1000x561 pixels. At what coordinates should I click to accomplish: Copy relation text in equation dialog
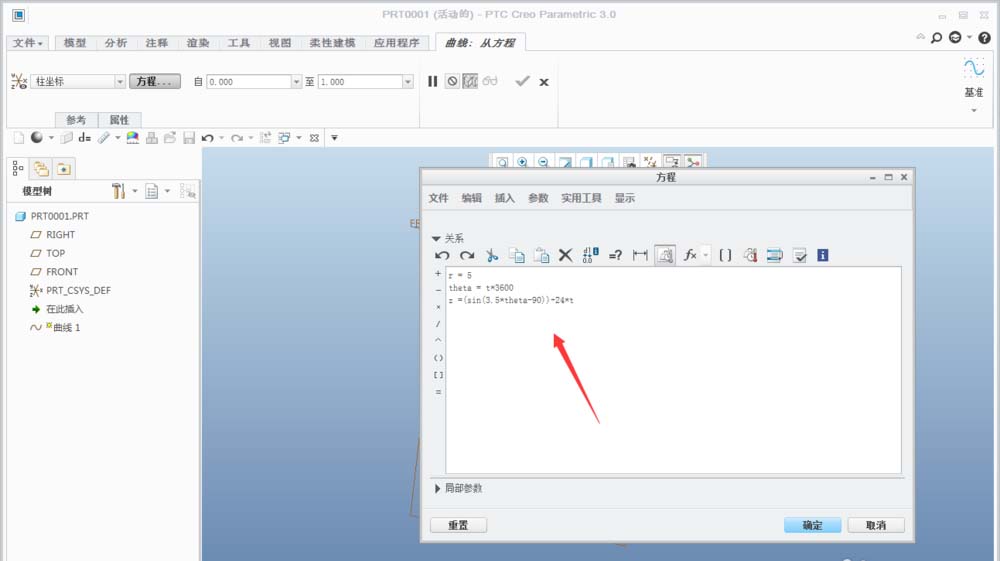click(x=517, y=256)
